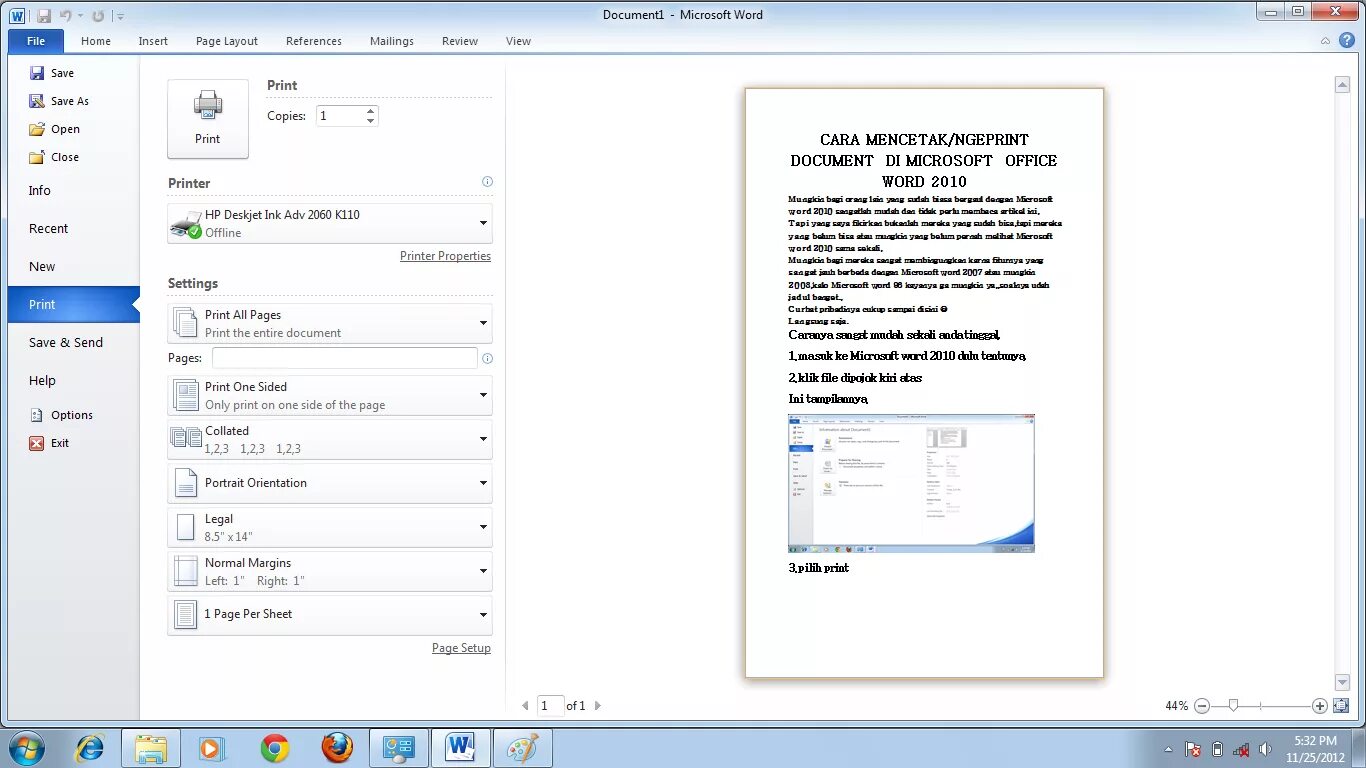Open the Windows Start button
This screenshot has width=1366, height=768.
click(x=25, y=748)
